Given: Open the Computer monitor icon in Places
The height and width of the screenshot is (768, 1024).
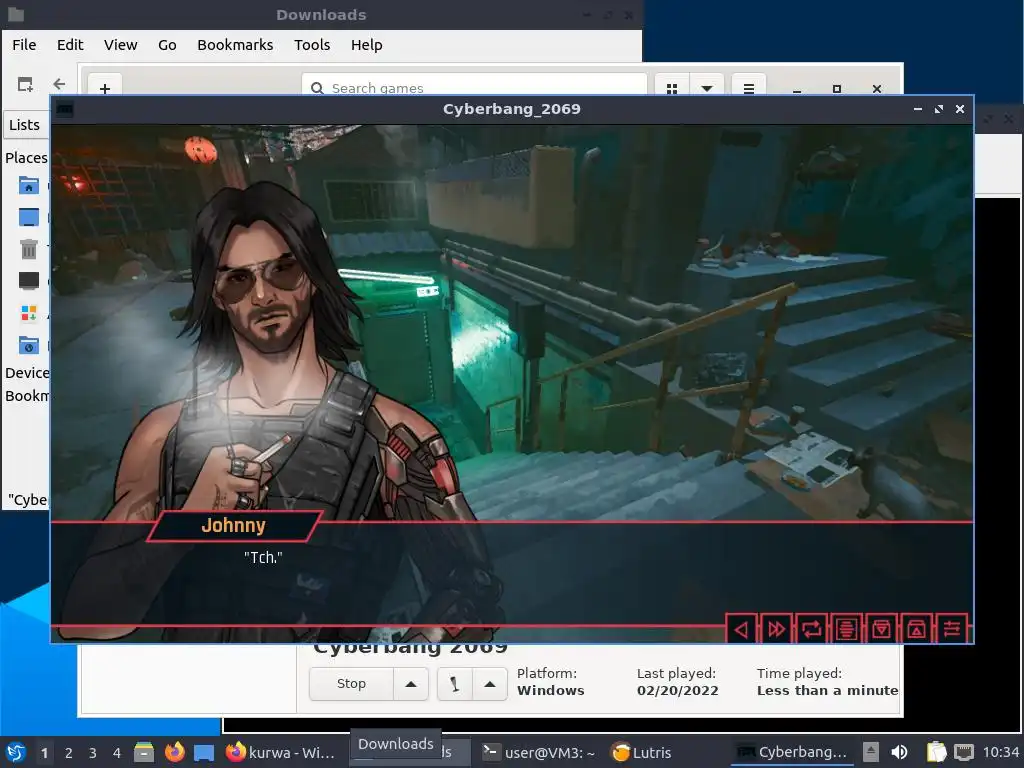Looking at the screenshot, I should tap(29, 281).
